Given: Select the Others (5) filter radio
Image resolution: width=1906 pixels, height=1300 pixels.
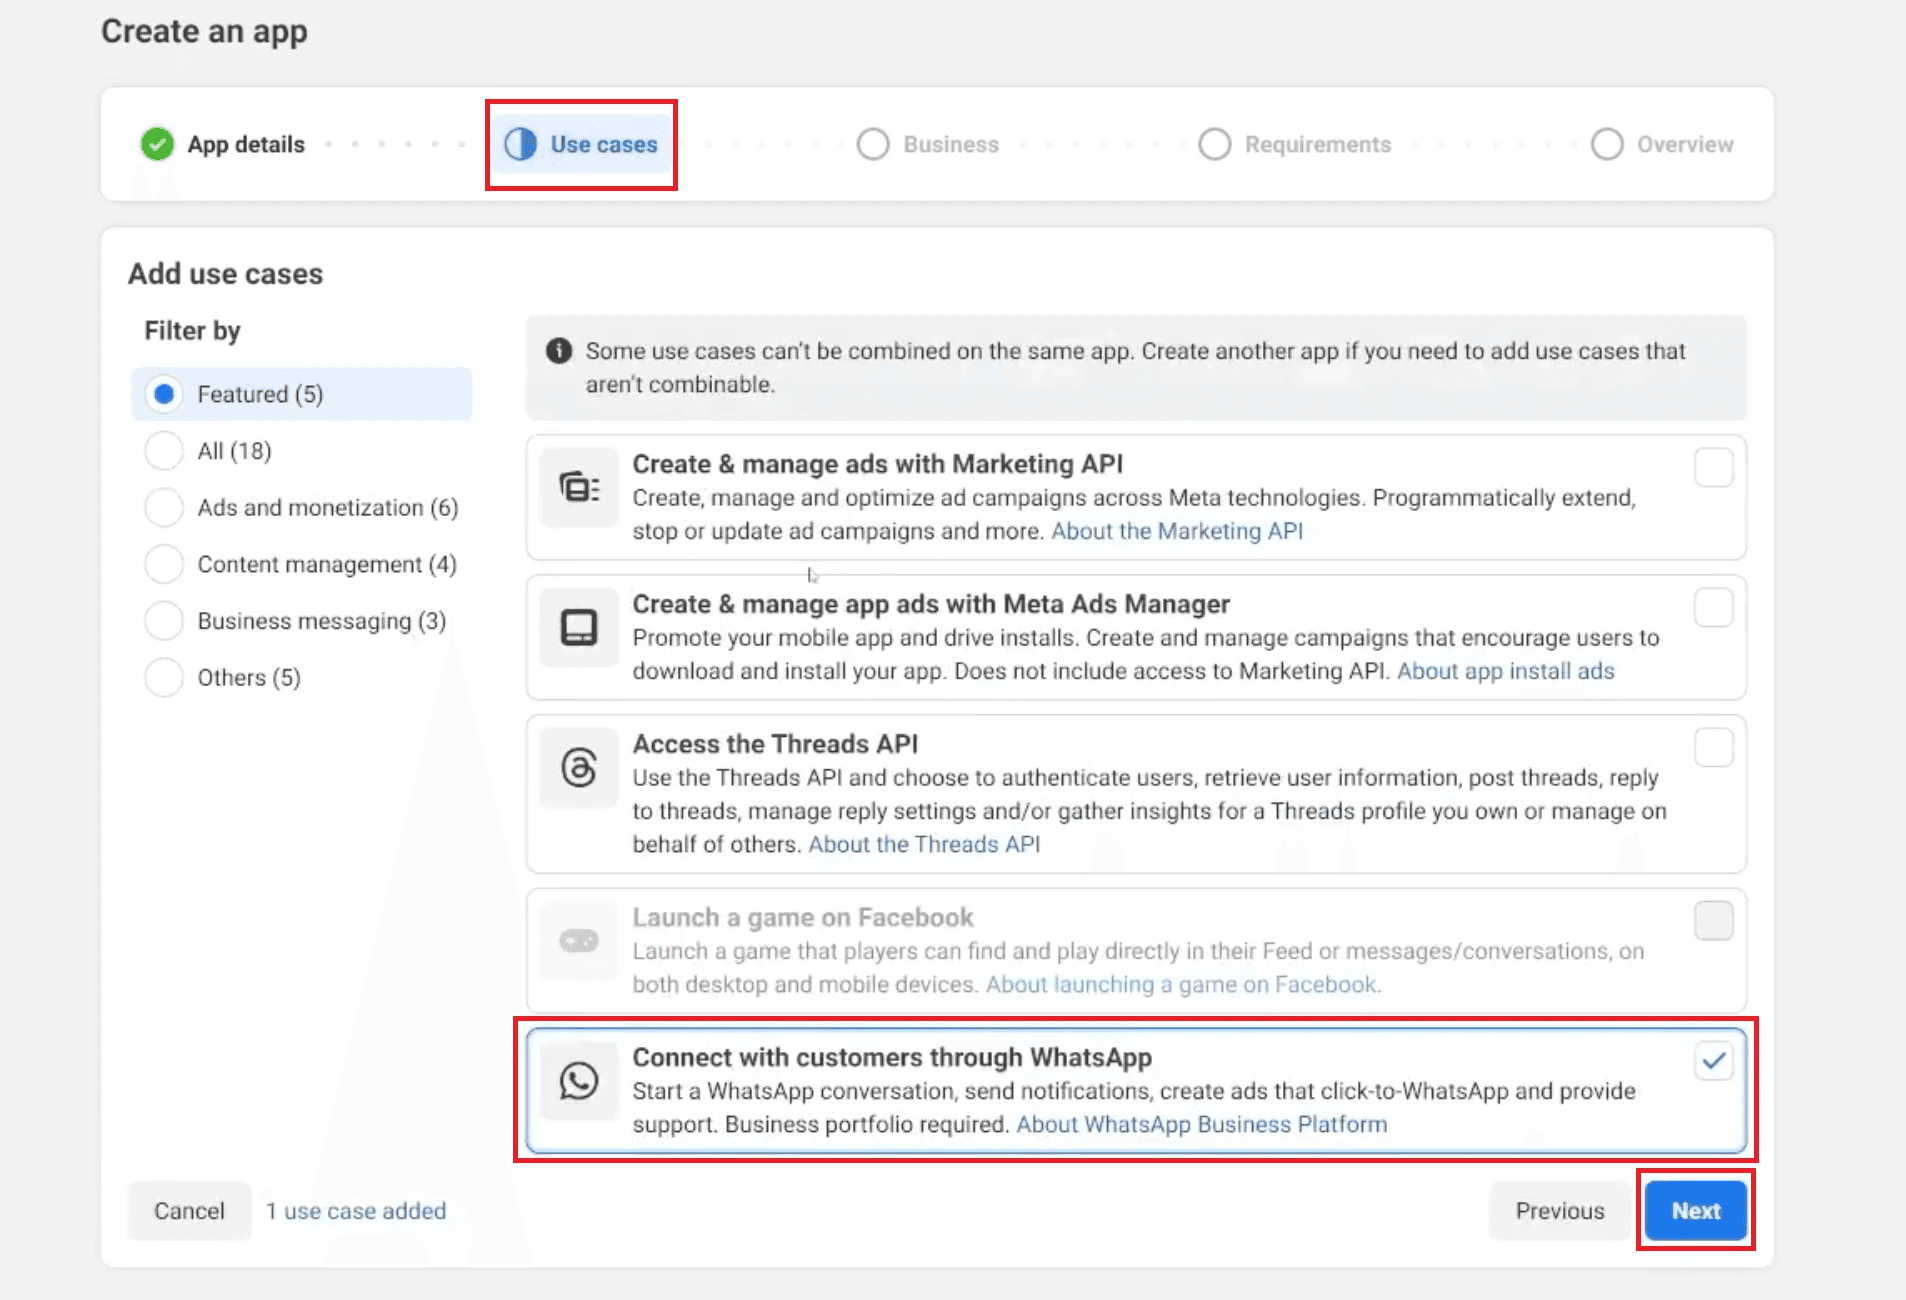Looking at the screenshot, I should click(164, 677).
